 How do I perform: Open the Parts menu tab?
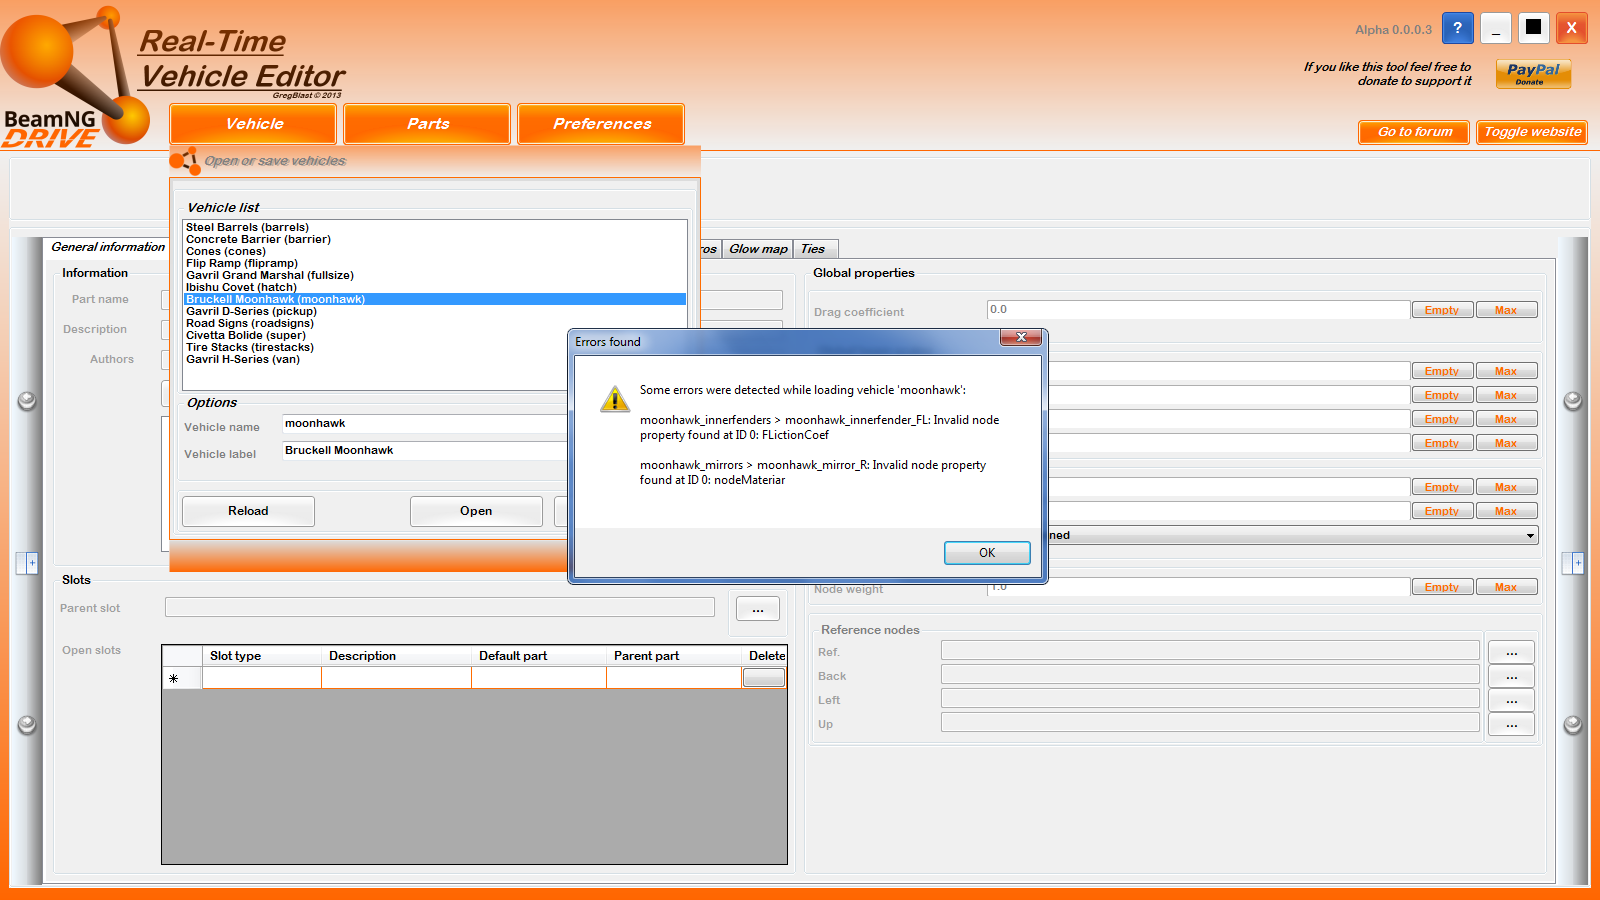click(427, 124)
